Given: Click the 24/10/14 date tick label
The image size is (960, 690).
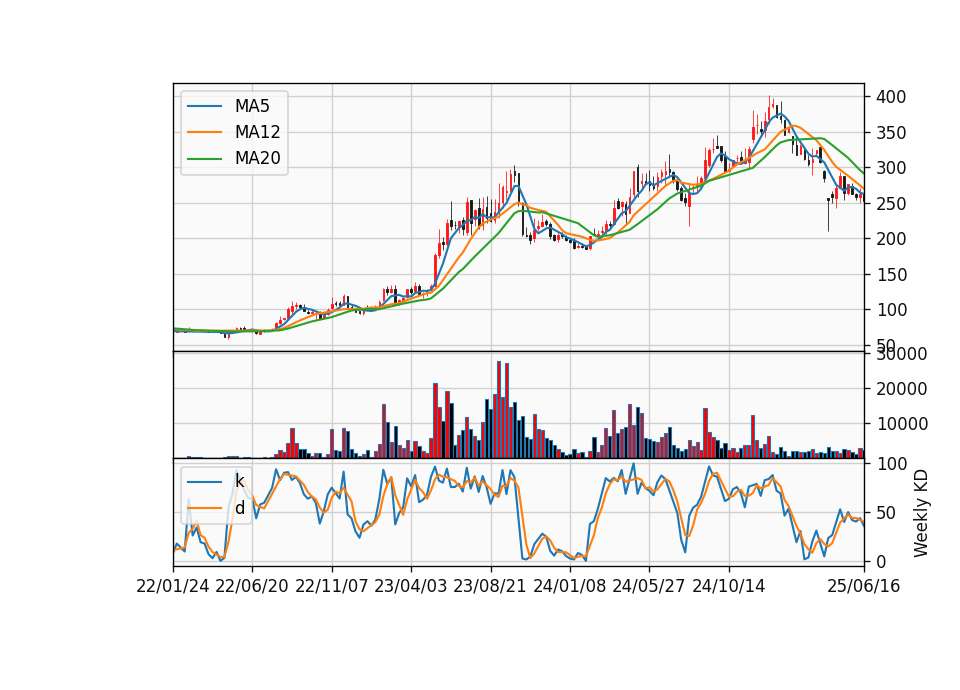Looking at the screenshot, I should point(729,587).
